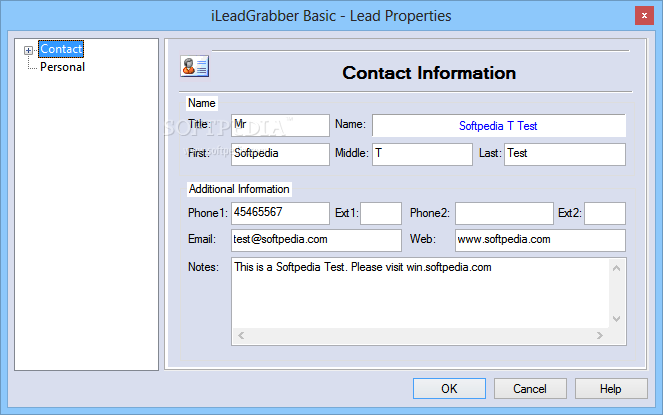Viewport: 663px width, 415px height.
Task: Click the Last name field
Action: [x=564, y=154]
